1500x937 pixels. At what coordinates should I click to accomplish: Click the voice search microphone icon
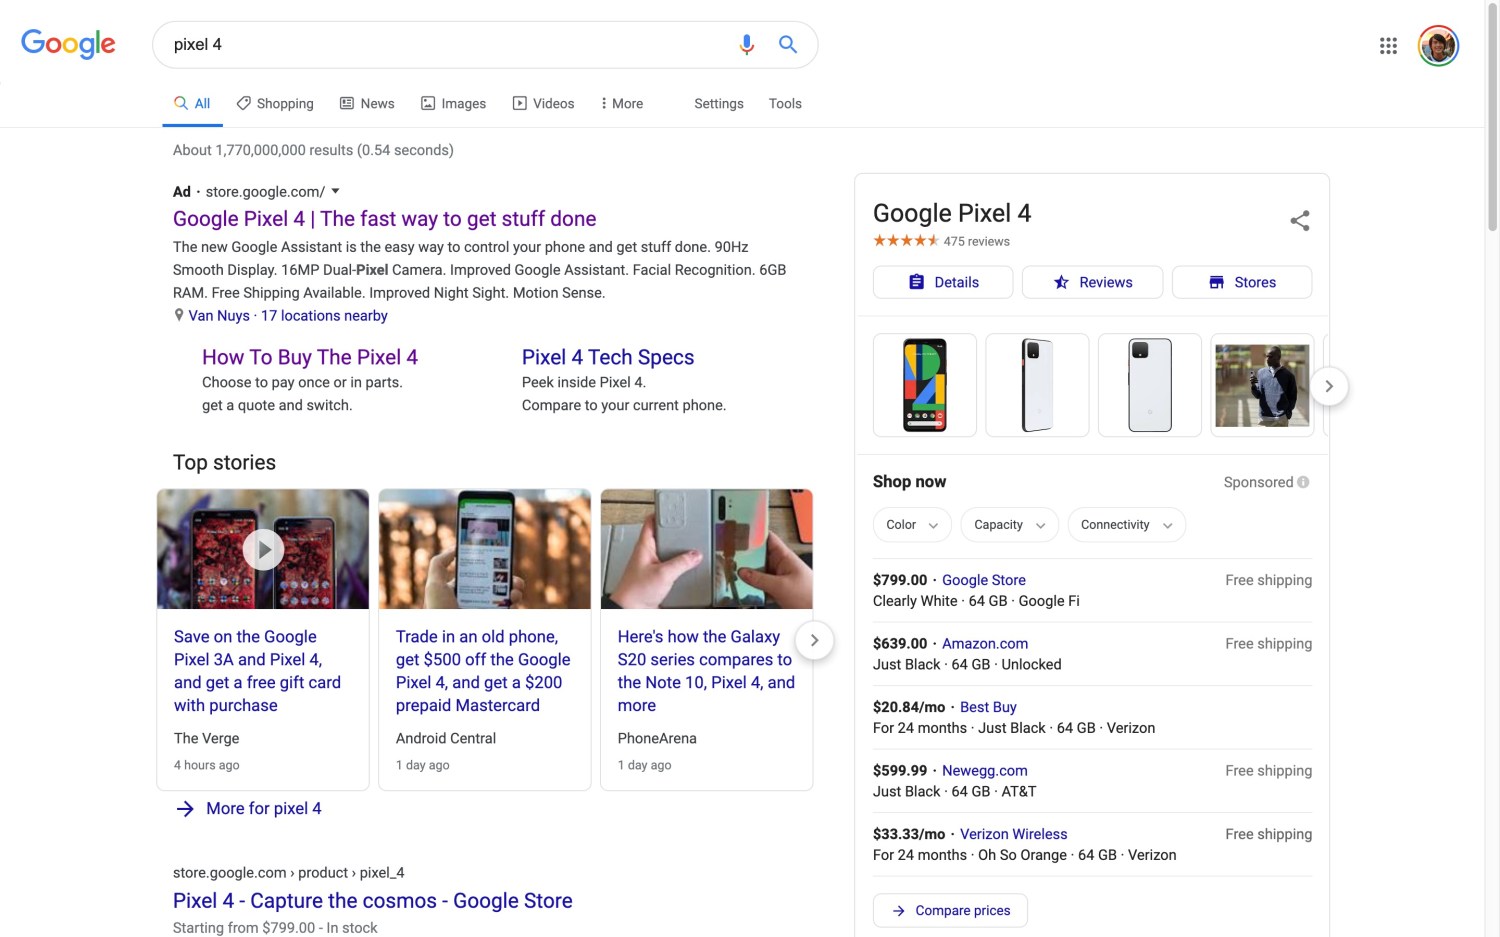click(x=746, y=45)
